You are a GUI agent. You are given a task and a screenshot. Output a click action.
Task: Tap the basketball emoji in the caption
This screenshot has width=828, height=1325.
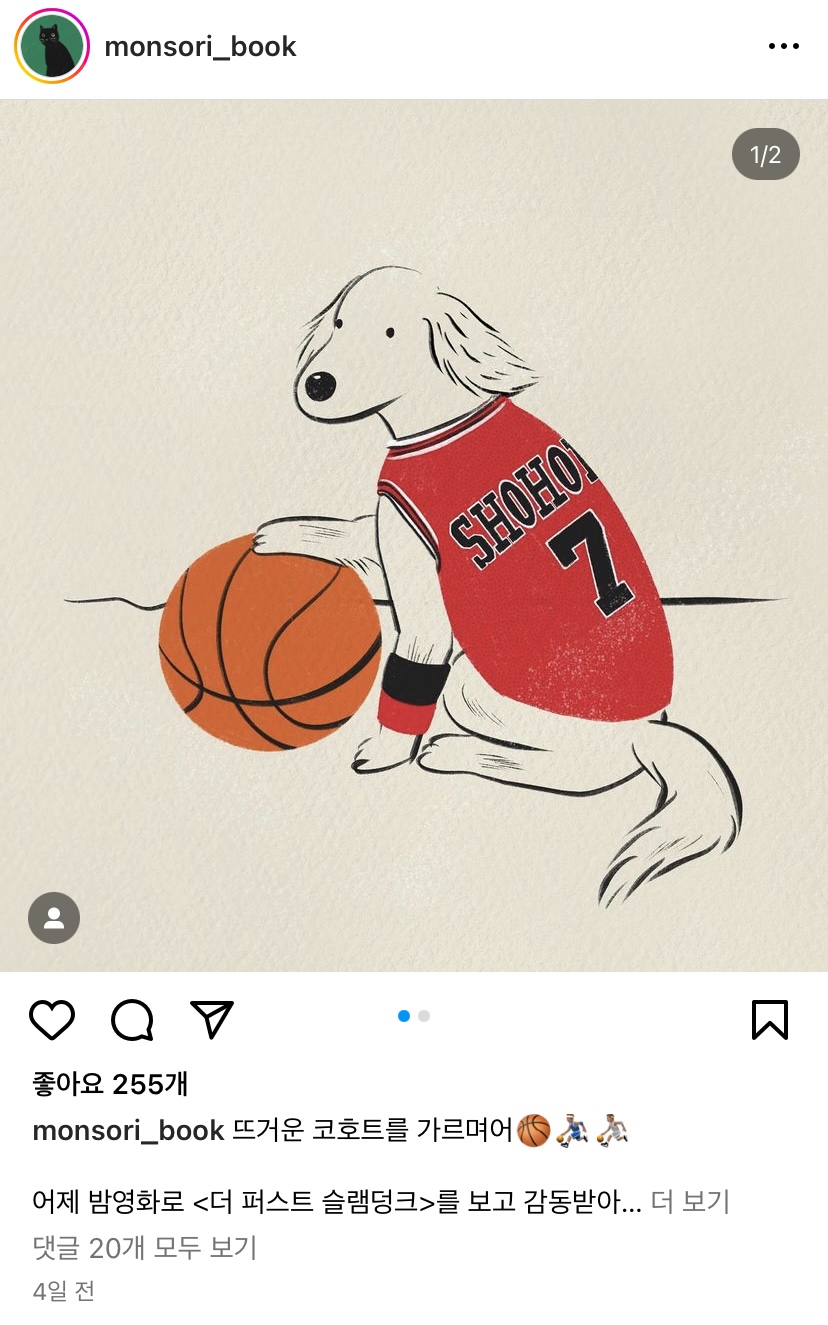(x=533, y=1131)
